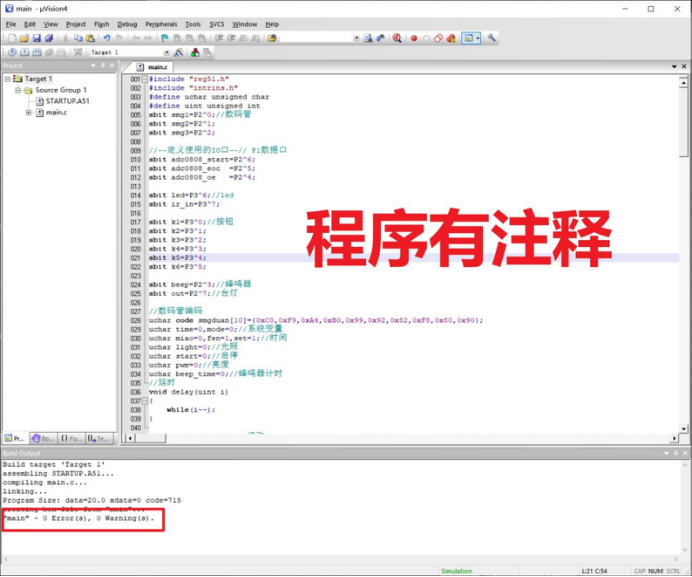Switch to the Project panel tab
The width and height of the screenshot is (692, 577).
coord(15,438)
